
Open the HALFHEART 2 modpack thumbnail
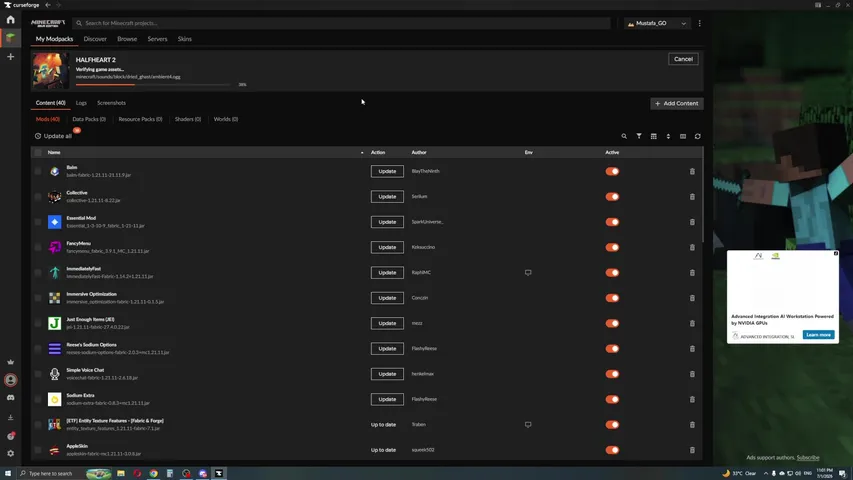click(x=50, y=71)
